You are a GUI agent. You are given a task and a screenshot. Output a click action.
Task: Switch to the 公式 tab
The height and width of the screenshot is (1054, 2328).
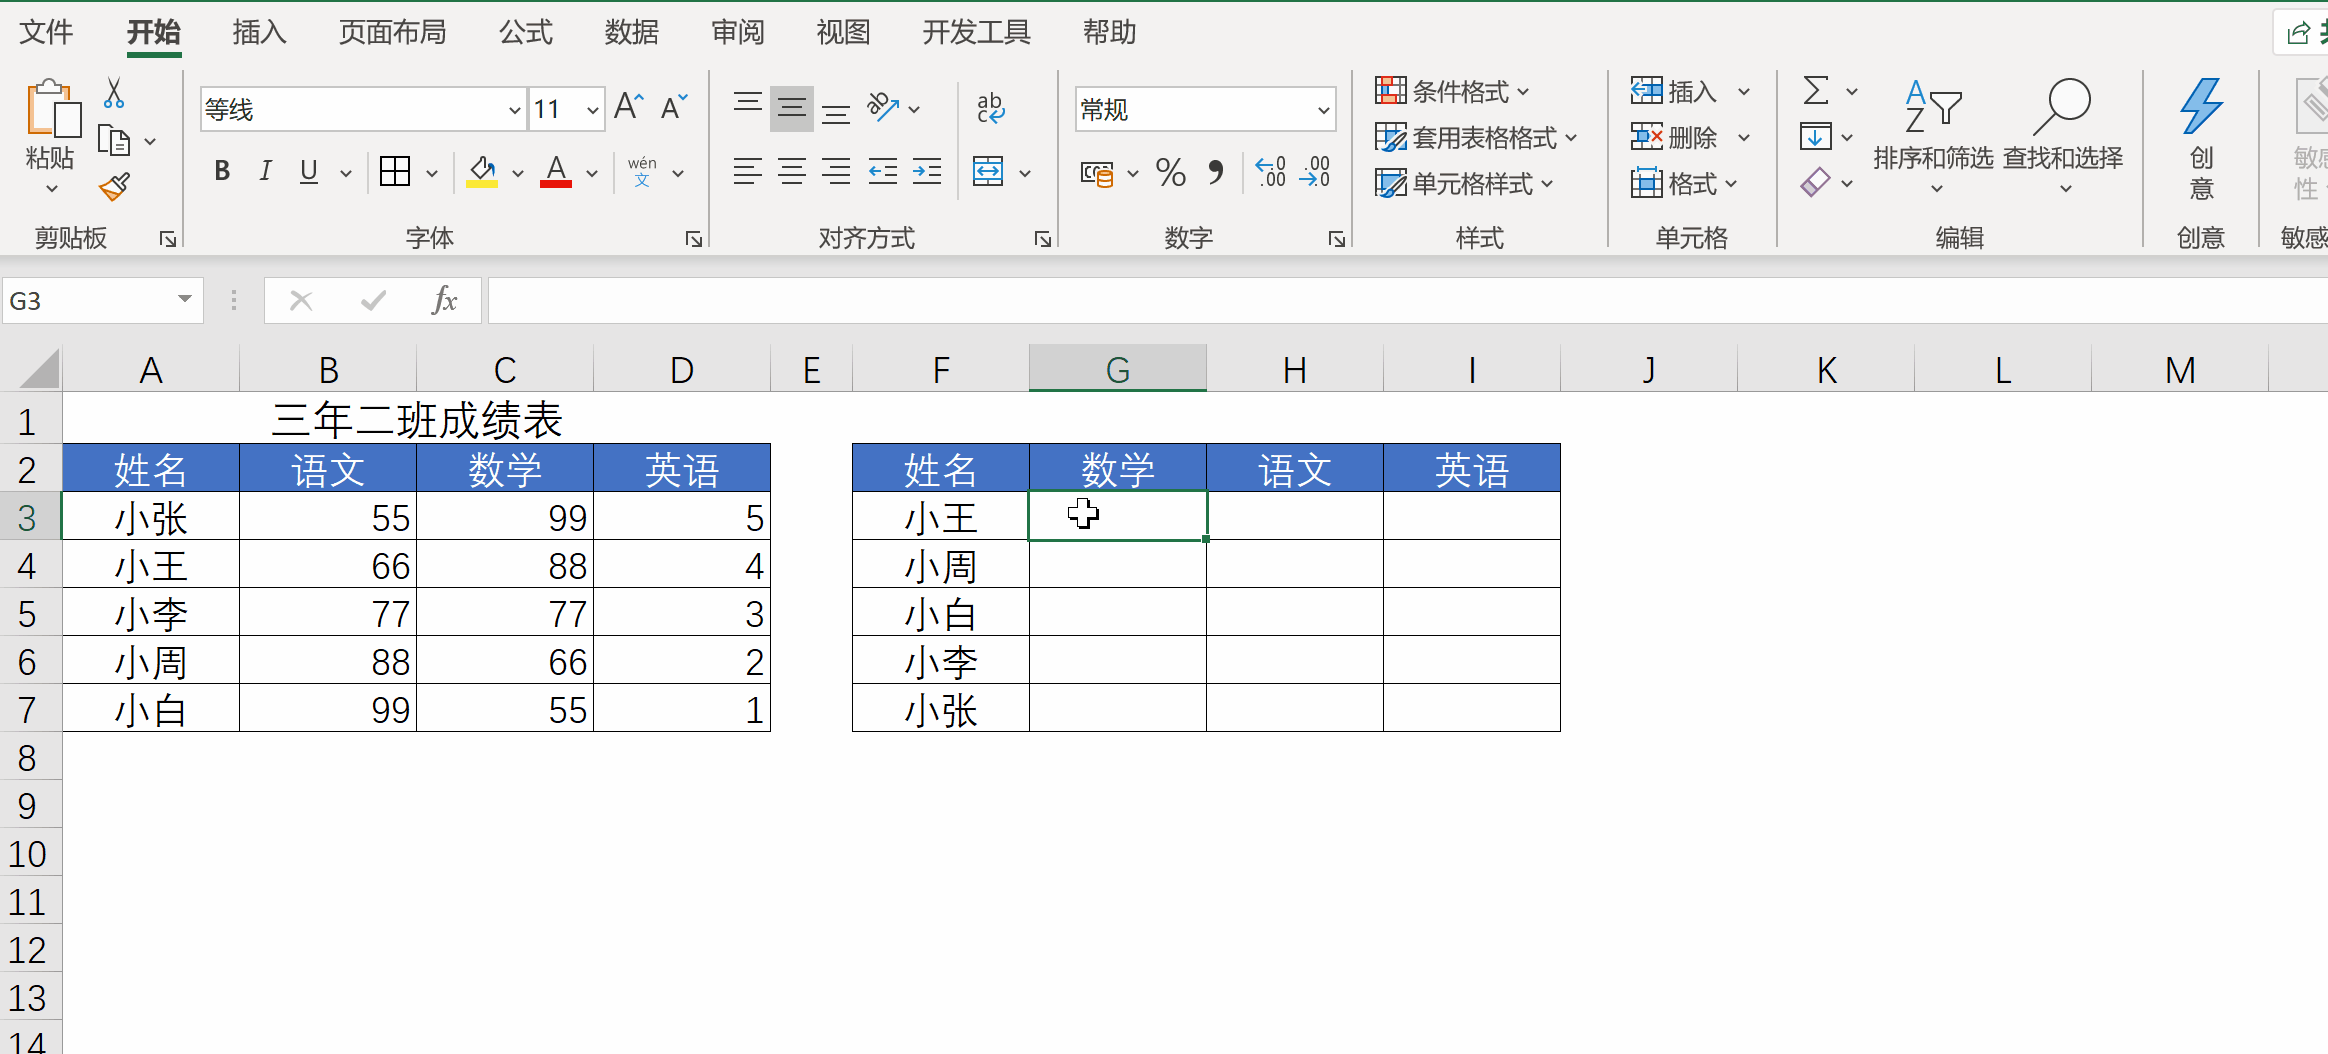click(x=525, y=33)
